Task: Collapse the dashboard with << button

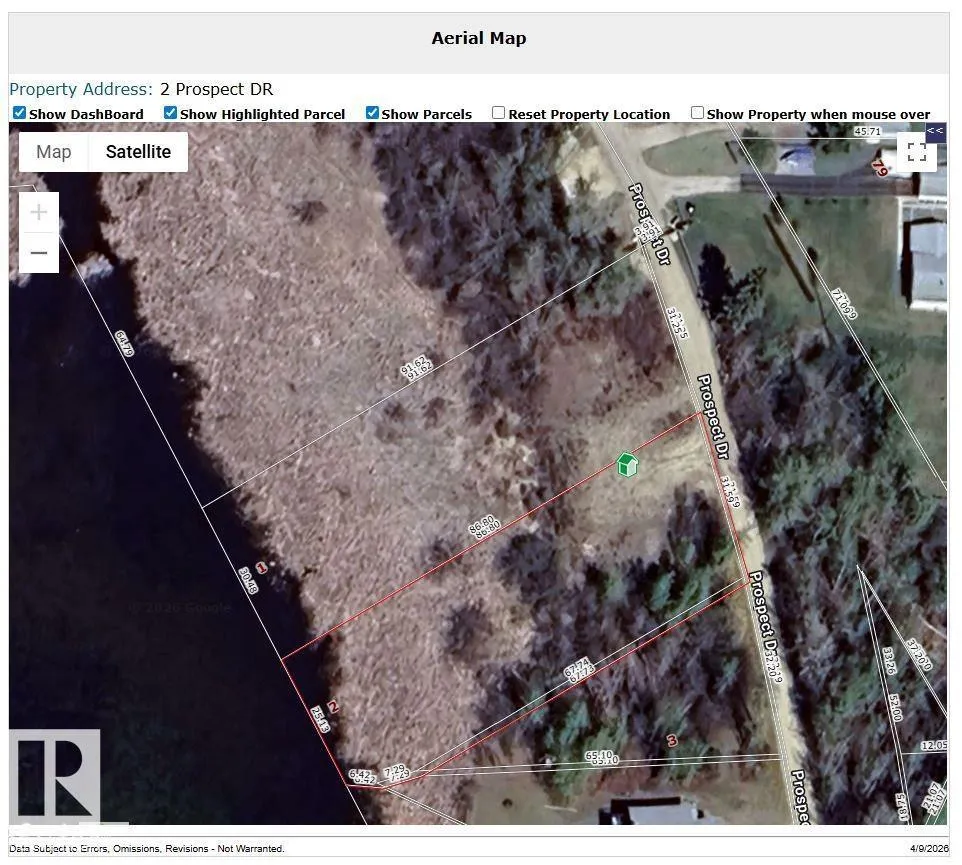Action: coord(935,131)
